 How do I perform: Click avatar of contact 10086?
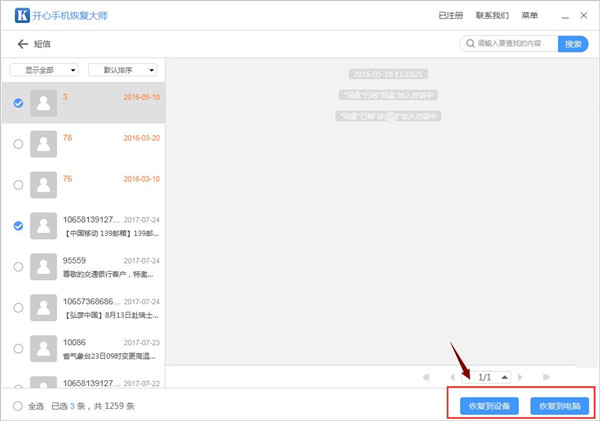[43, 349]
